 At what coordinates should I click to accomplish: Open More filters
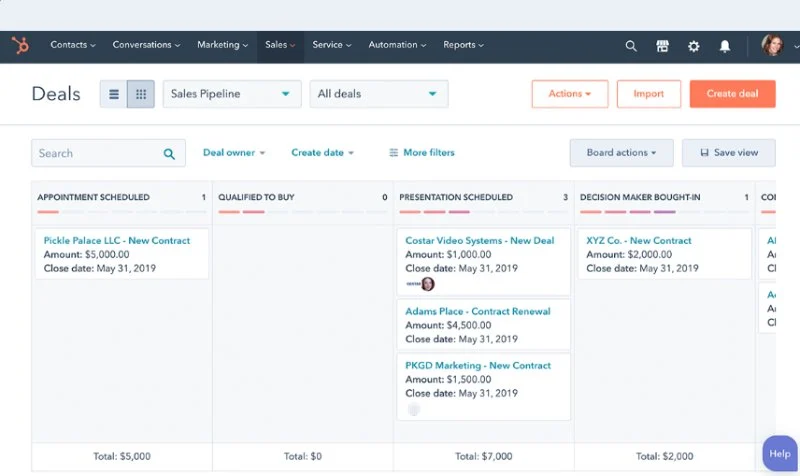tap(422, 153)
